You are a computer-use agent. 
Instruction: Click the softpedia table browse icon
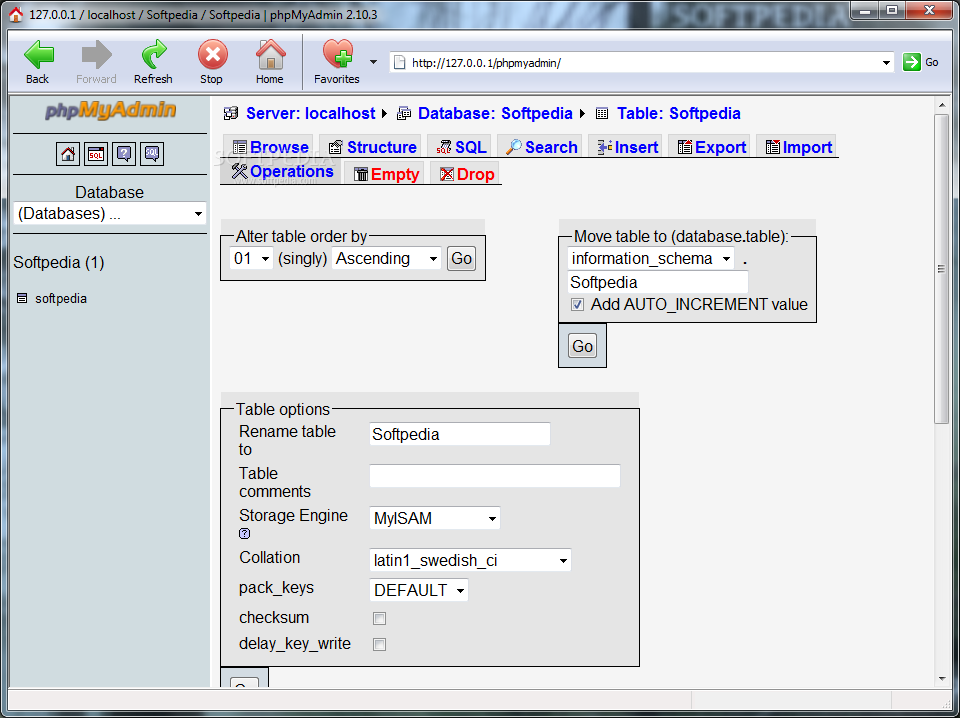click(x=22, y=299)
